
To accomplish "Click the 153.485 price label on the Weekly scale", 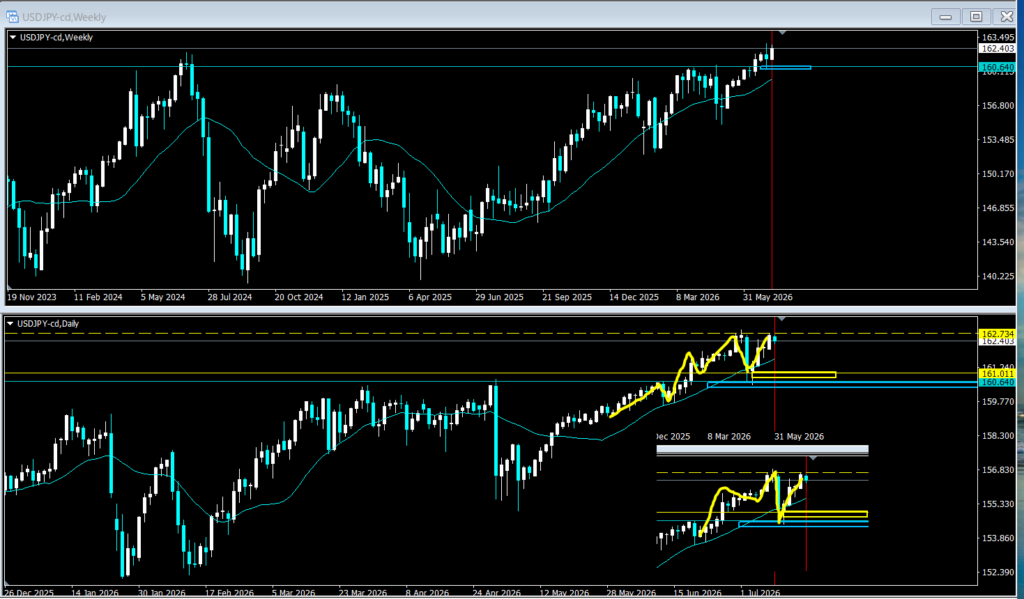I will pos(998,140).
